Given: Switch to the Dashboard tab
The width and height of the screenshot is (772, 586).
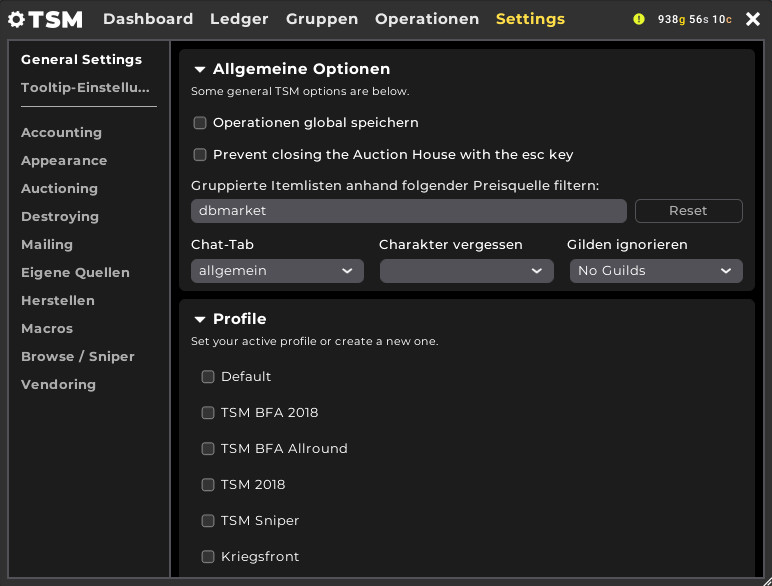Looking at the screenshot, I should click(148, 19).
